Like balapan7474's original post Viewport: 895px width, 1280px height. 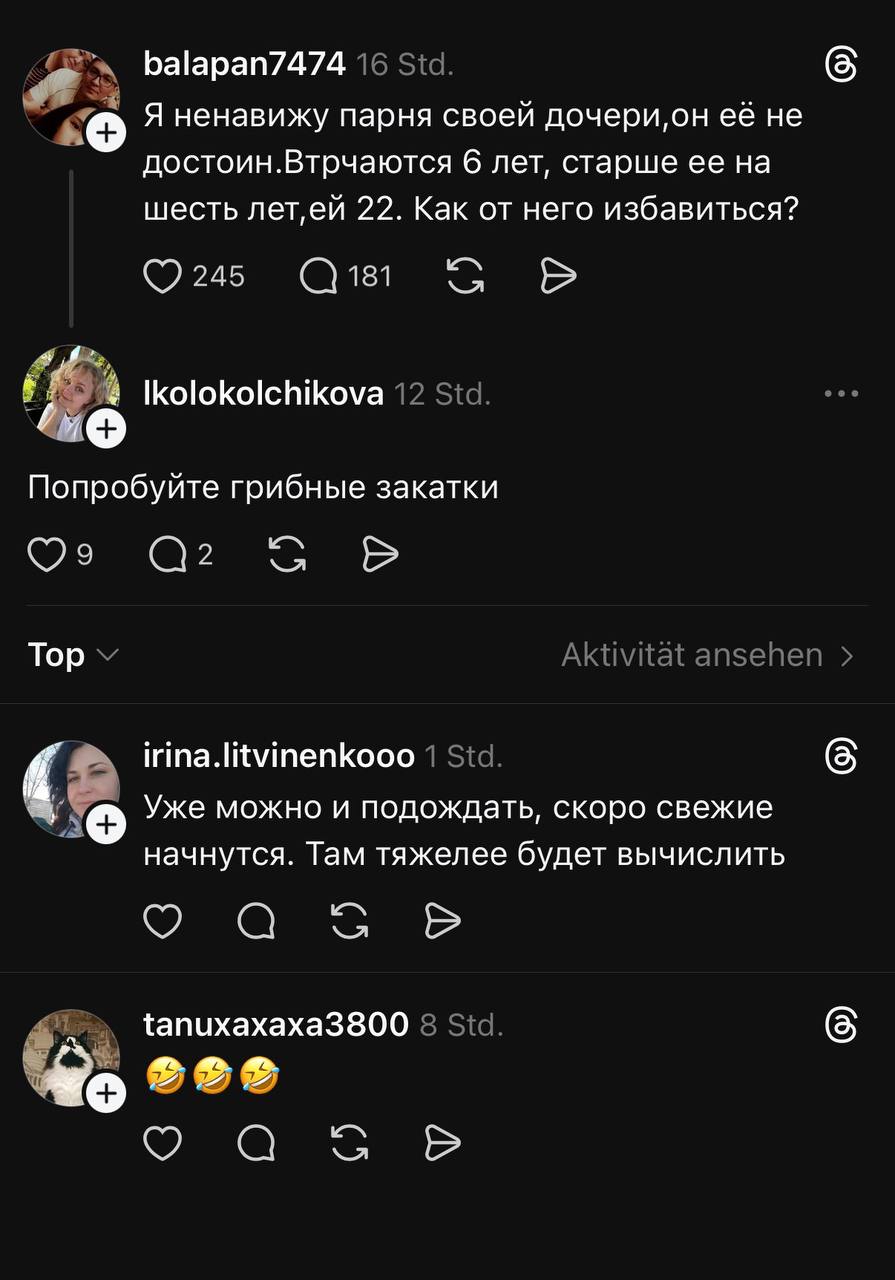163,276
